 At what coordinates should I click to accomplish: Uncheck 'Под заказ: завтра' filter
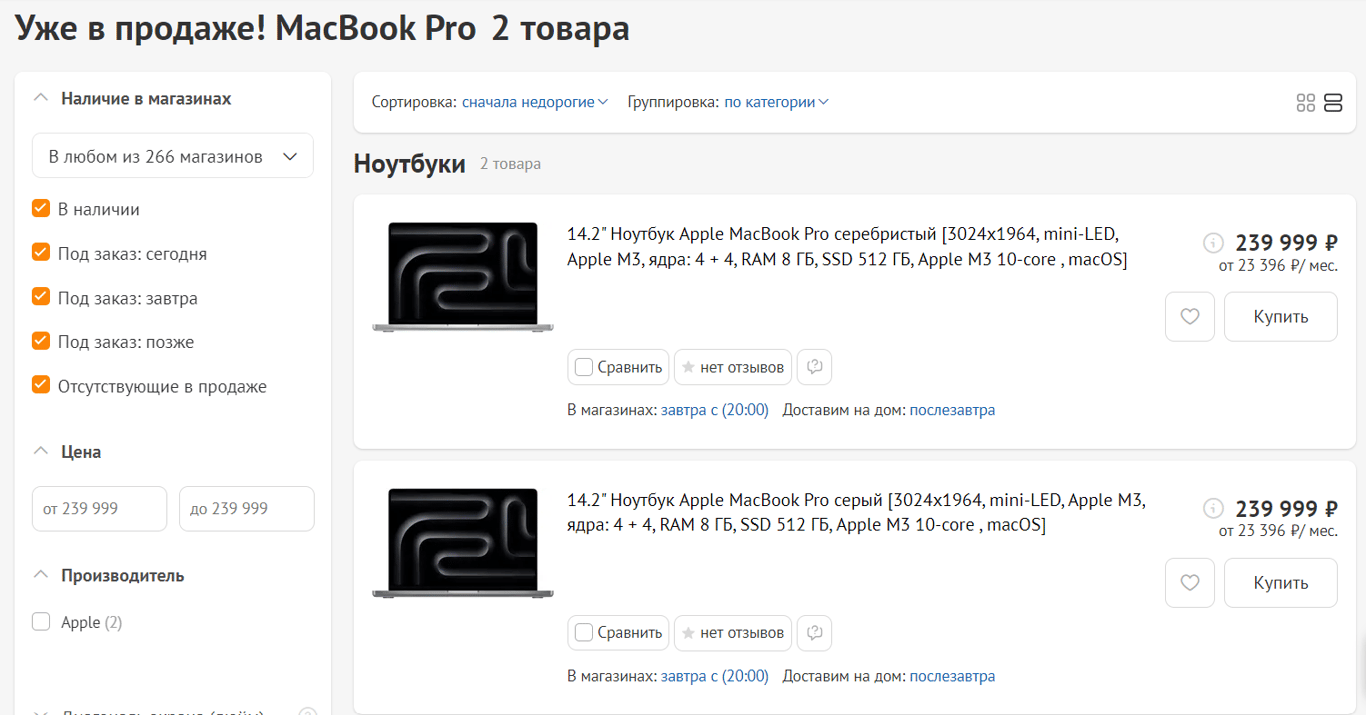pyautogui.click(x=41, y=297)
